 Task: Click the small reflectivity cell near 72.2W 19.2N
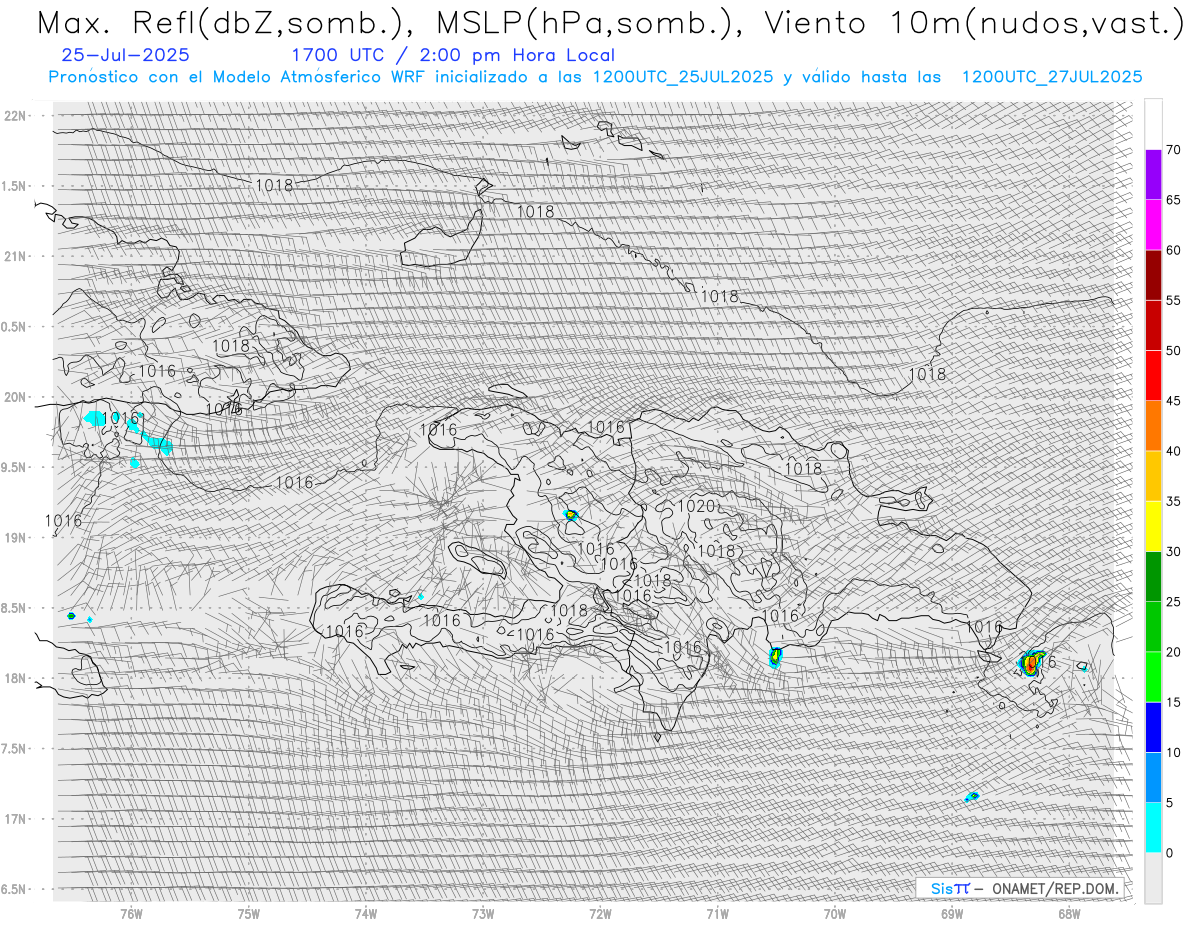(x=571, y=515)
